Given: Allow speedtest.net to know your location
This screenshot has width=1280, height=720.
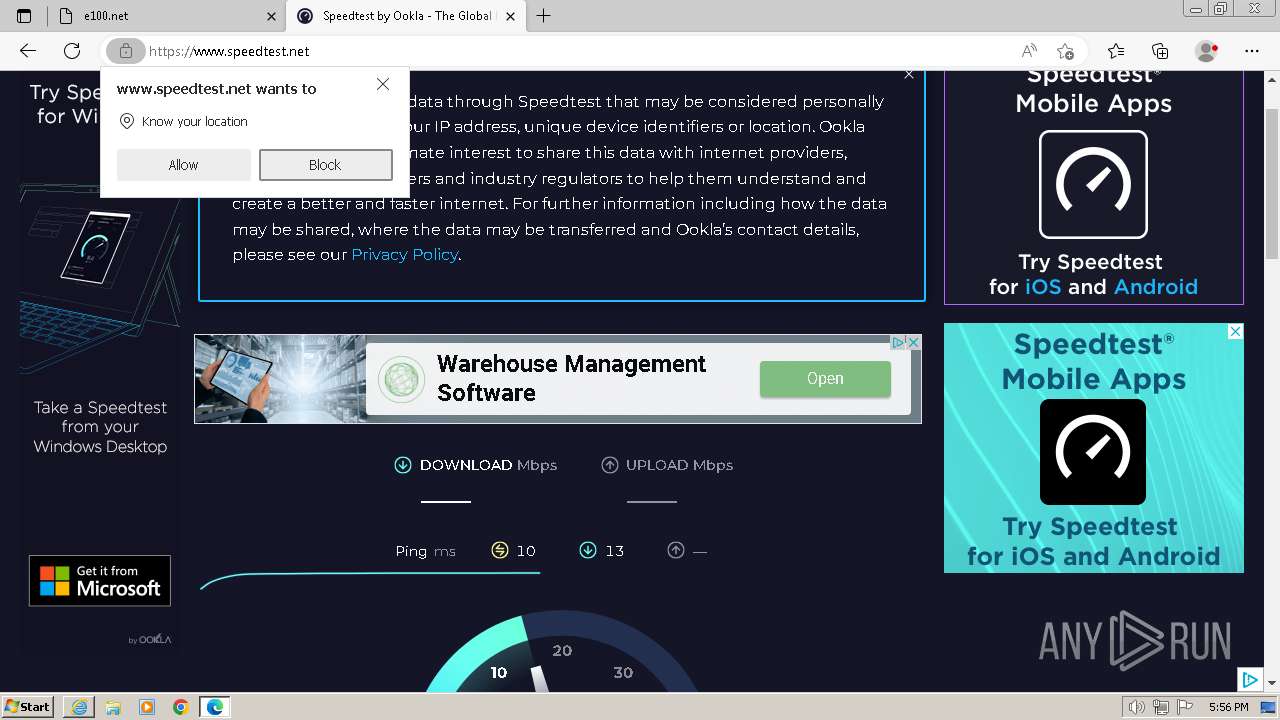Looking at the screenshot, I should coord(183,165).
